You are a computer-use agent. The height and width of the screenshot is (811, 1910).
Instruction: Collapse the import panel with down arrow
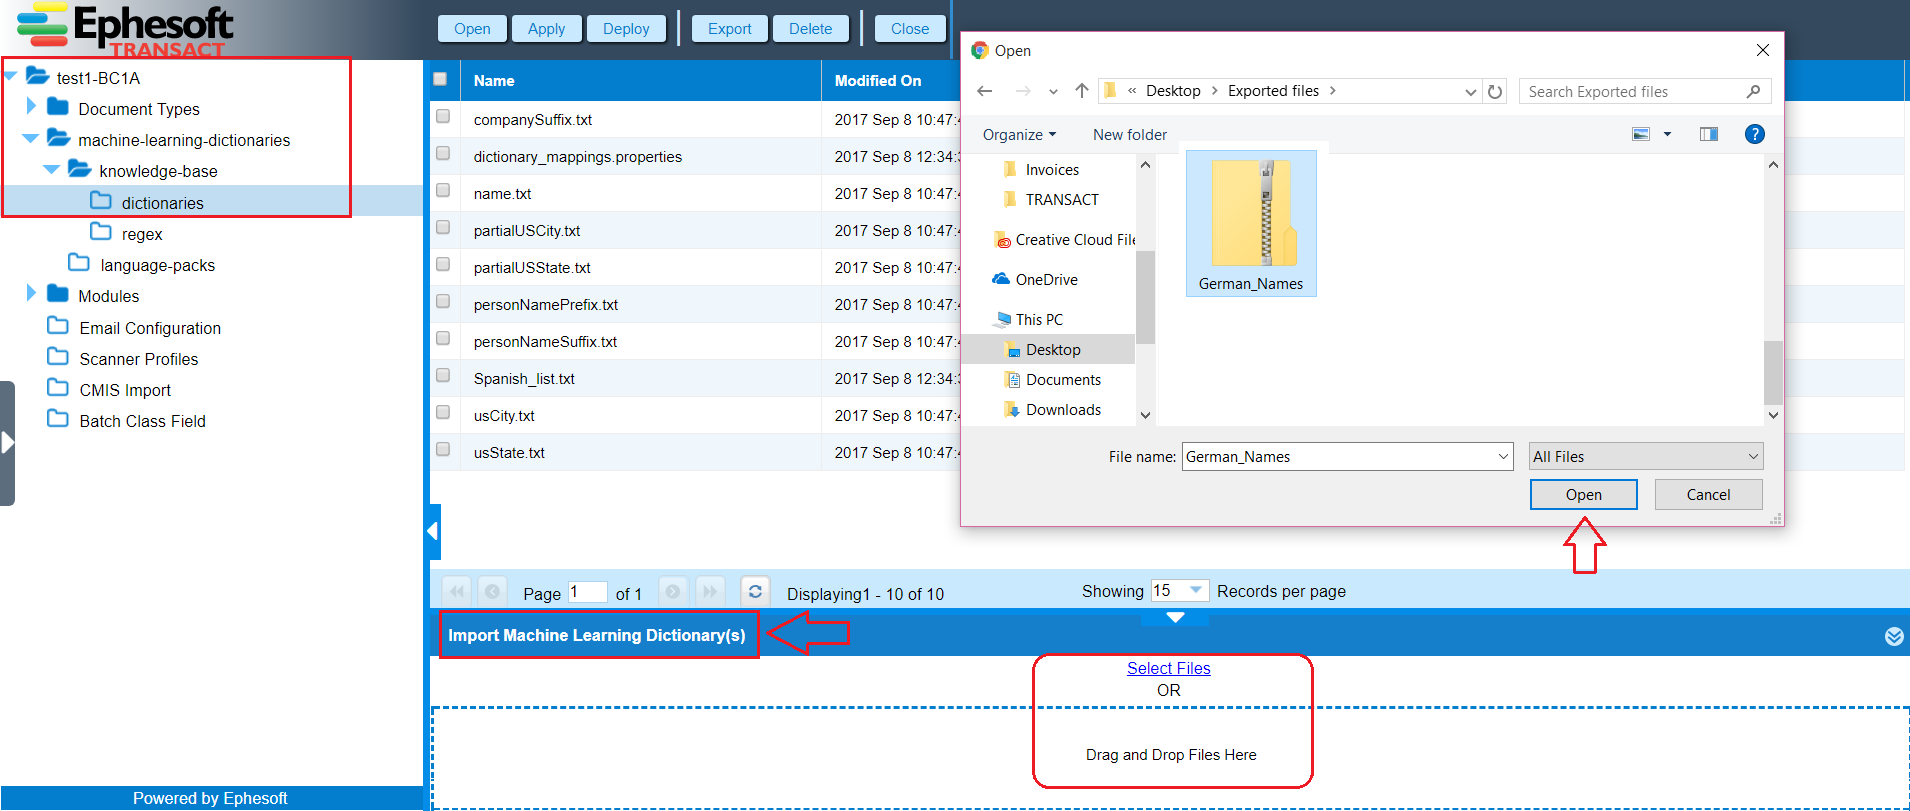coord(1175,617)
